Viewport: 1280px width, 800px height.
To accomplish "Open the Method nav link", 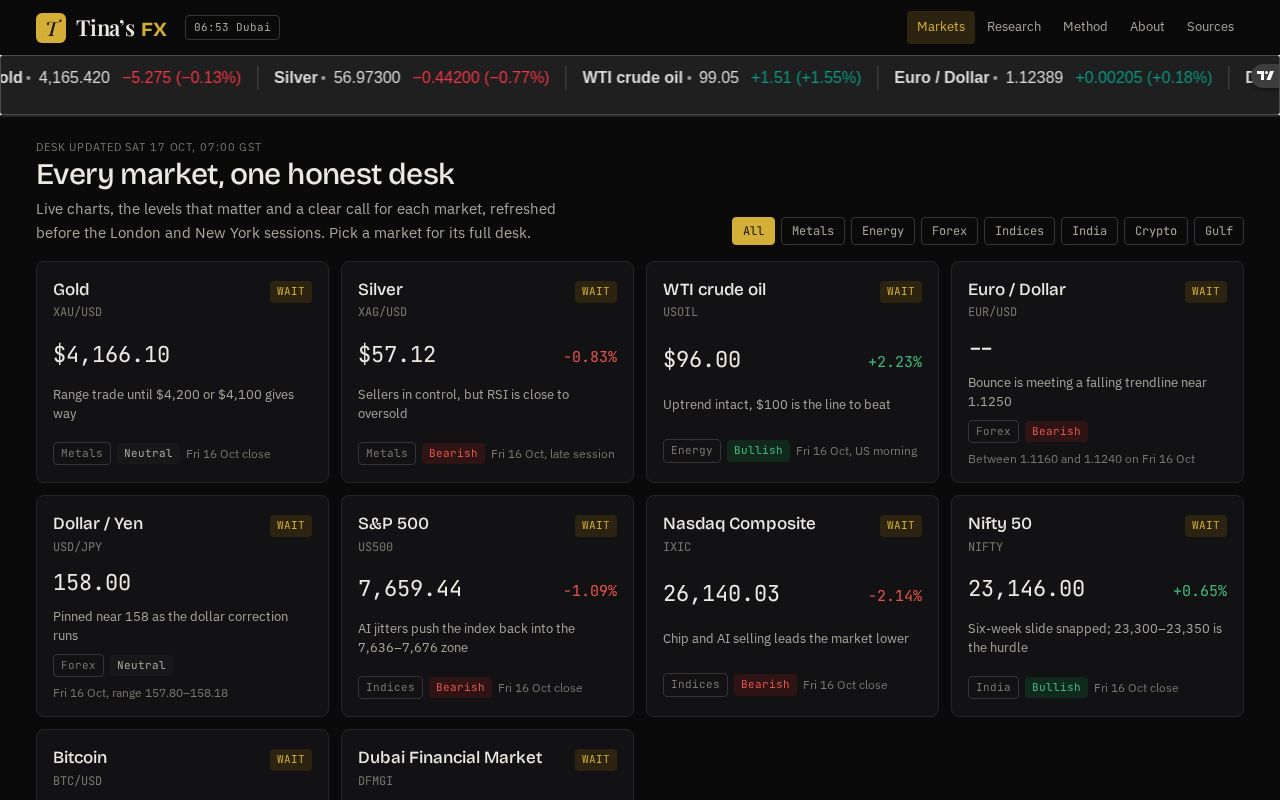I will pos(1085,27).
